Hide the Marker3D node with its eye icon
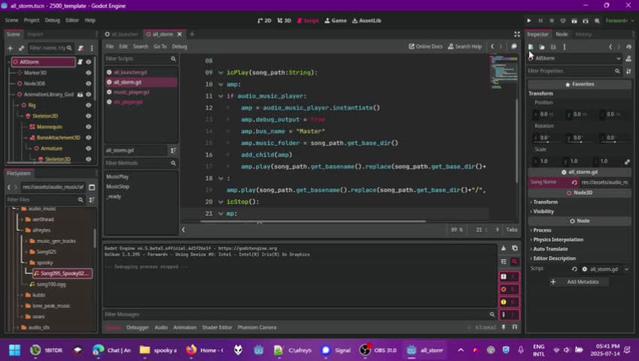This screenshot has width=639, height=361. [88, 73]
